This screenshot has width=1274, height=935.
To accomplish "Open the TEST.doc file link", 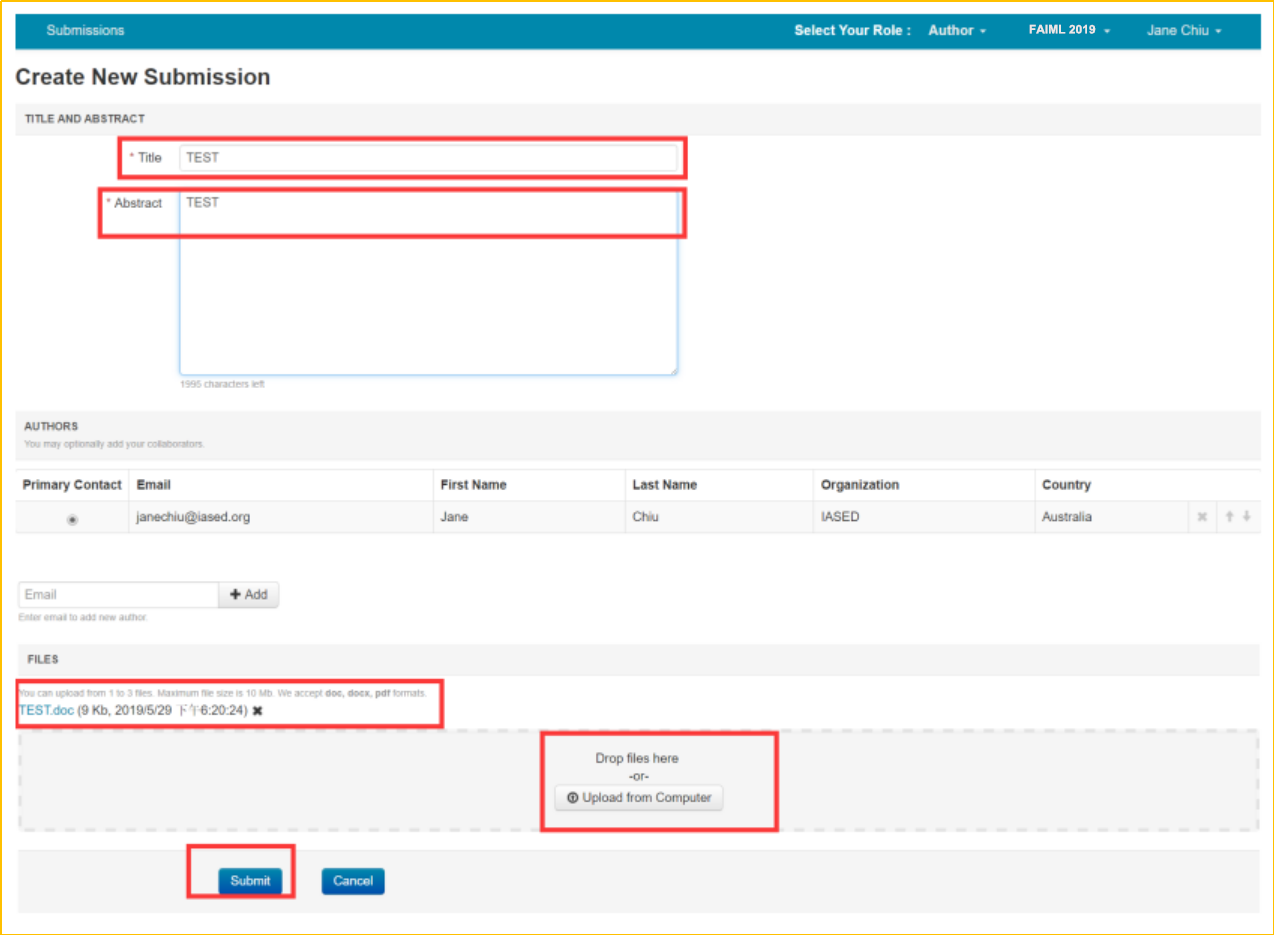I will [46, 711].
